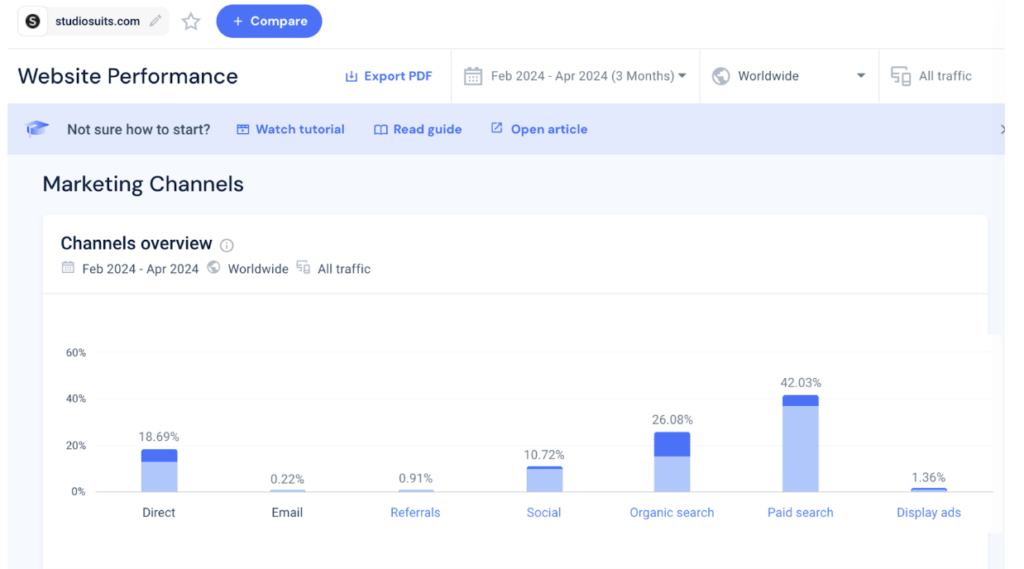The width and height of the screenshot is (1024, 569).
Task: Click the Social bar at 10.72%
Action: pos(544,479)
